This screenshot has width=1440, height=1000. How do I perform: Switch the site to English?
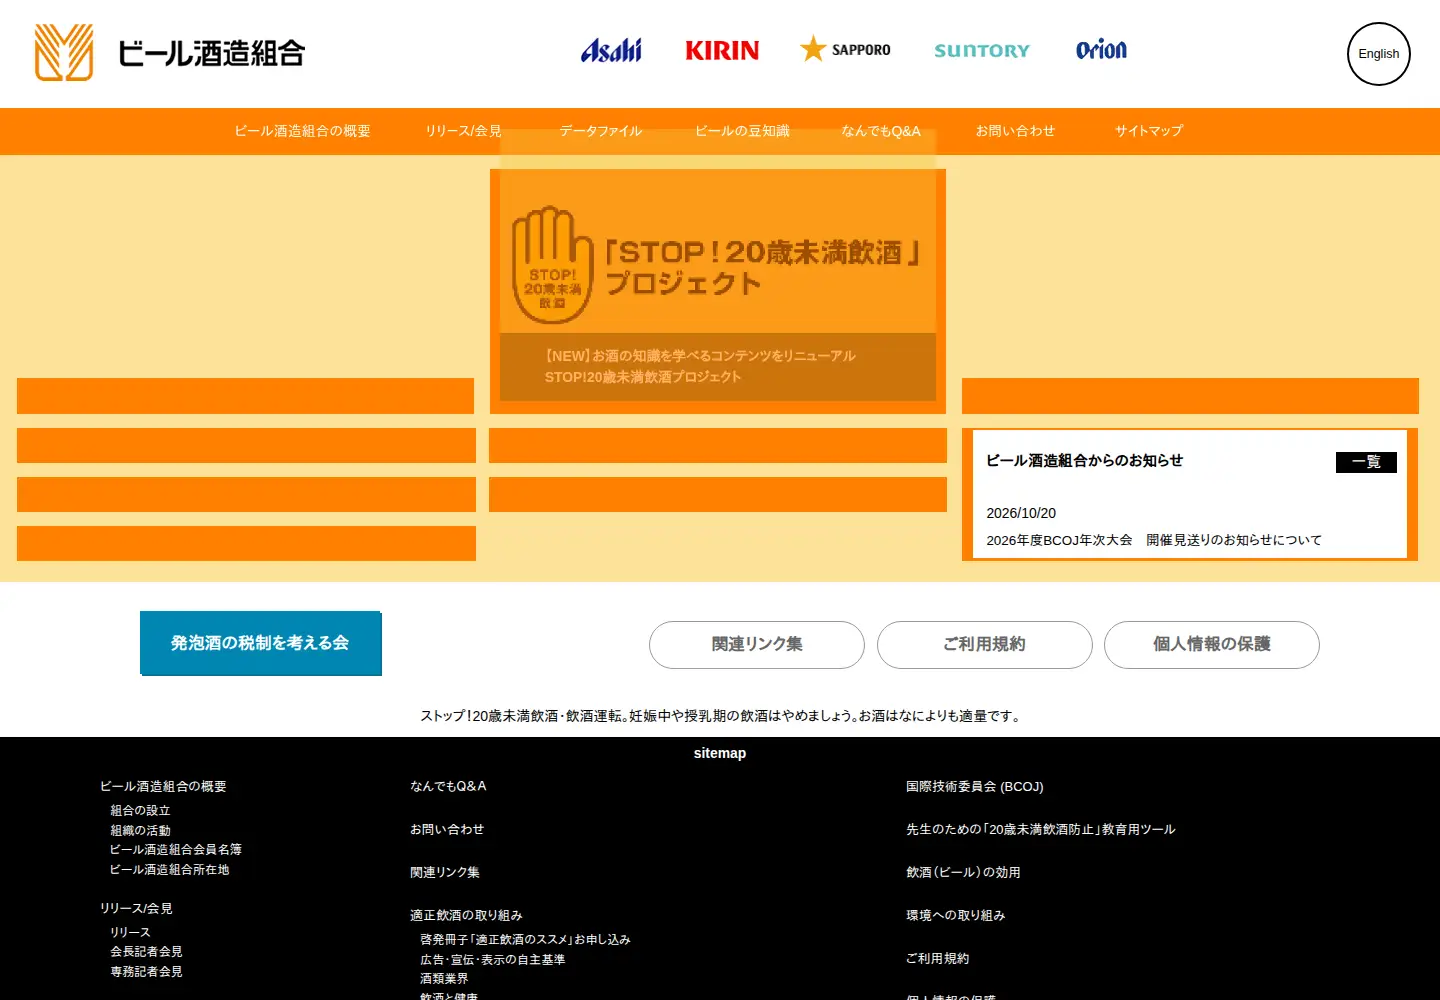point(1379,54)
